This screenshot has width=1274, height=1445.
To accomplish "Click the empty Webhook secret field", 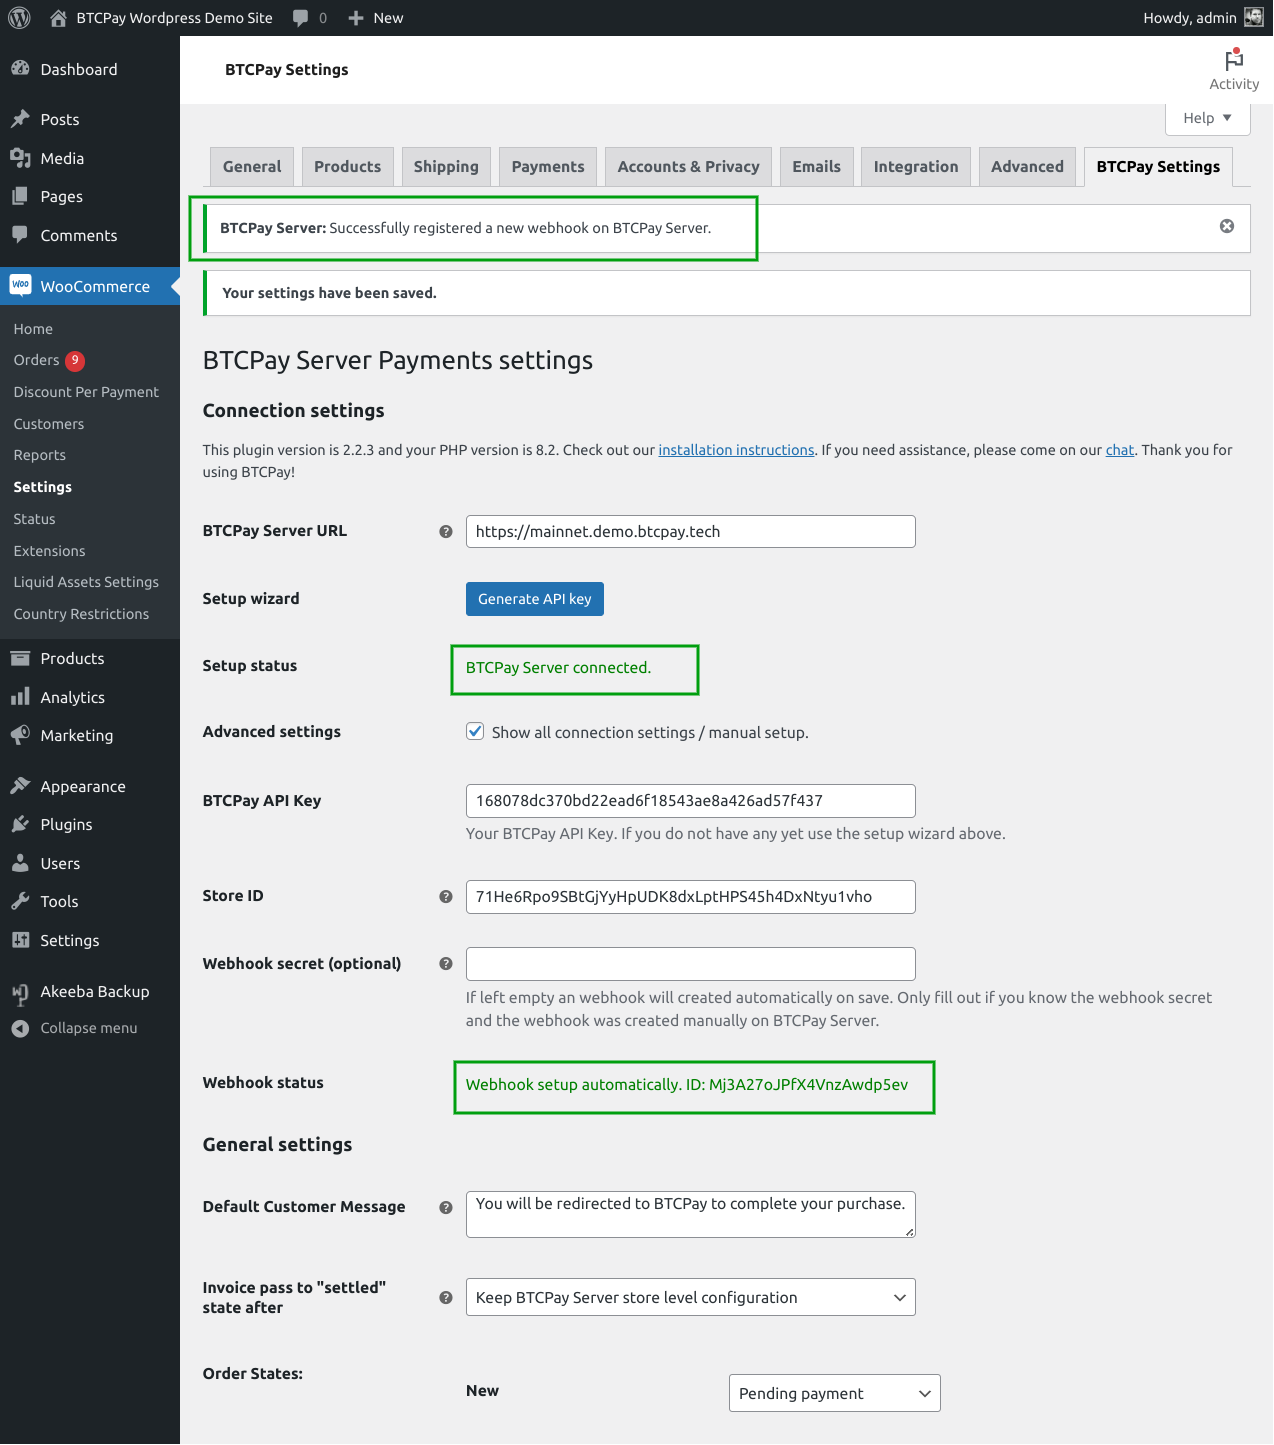I will point(690,963).
